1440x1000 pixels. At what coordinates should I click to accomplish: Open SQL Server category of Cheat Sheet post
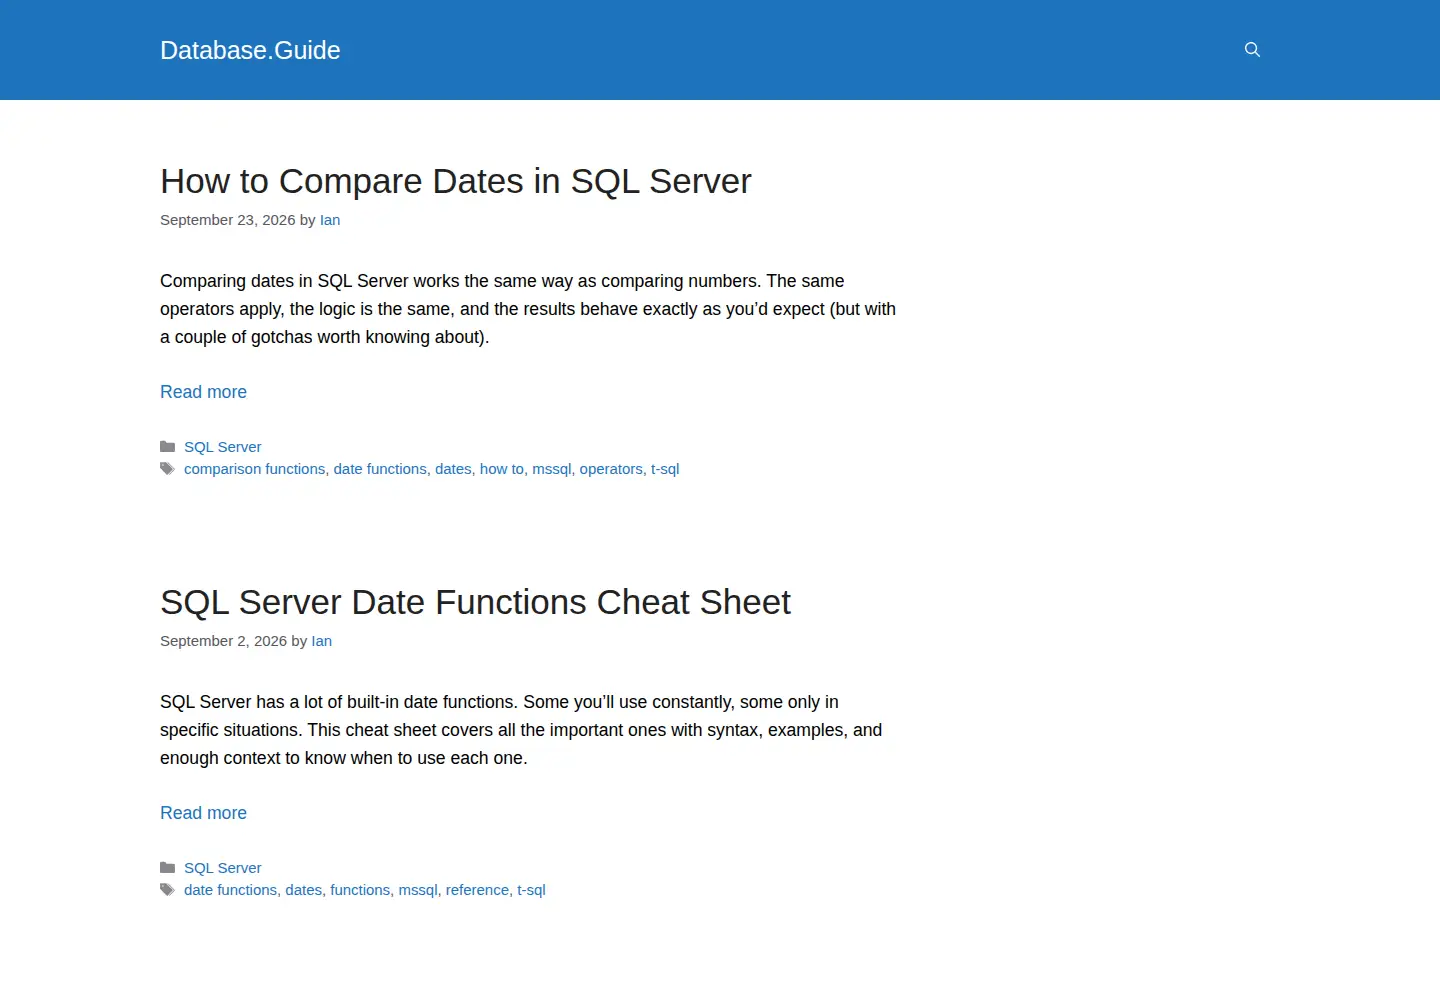point(222,868)
